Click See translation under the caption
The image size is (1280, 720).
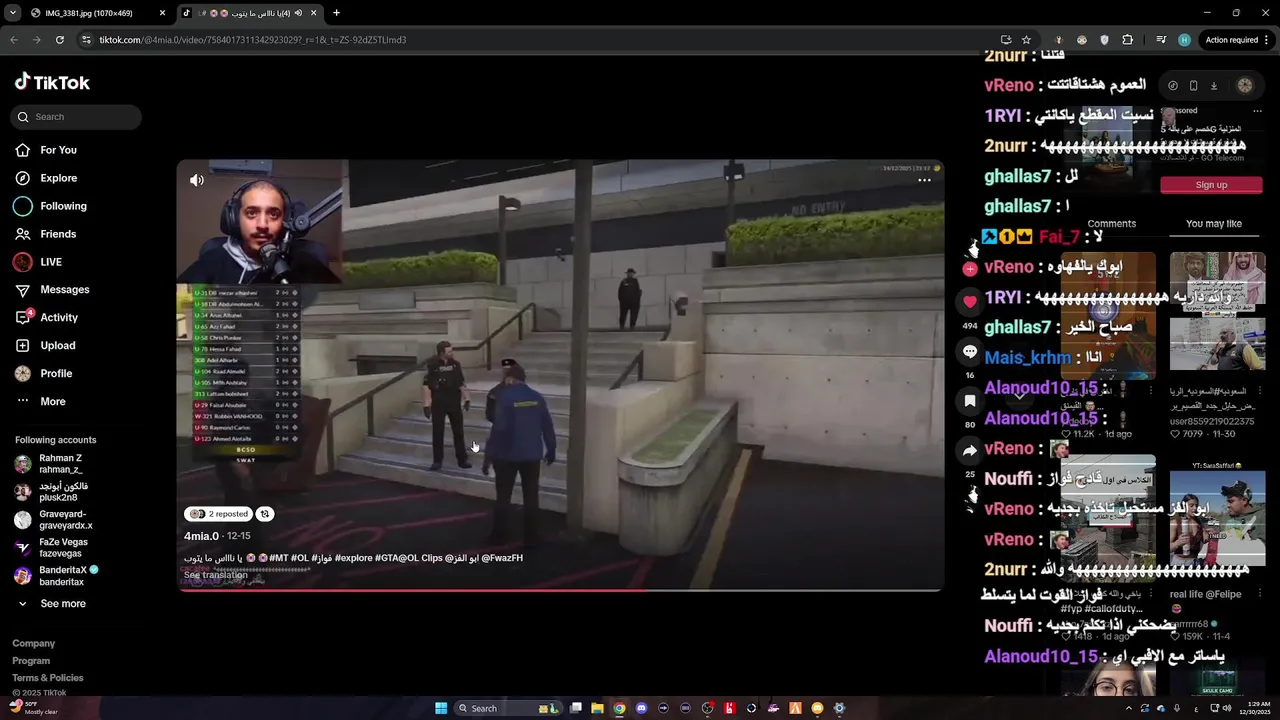click(x=215, y=575)
